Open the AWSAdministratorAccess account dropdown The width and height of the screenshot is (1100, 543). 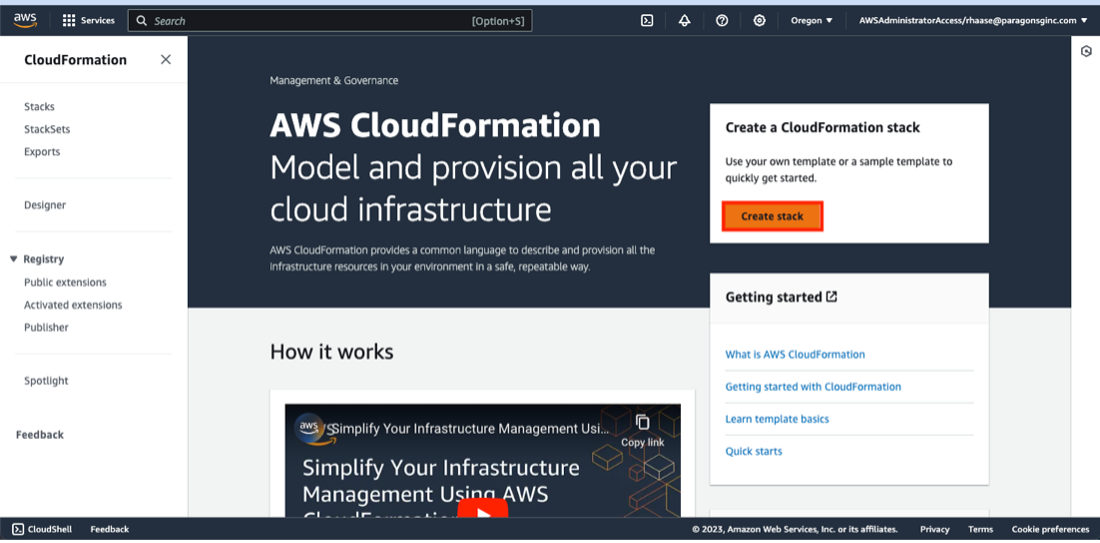974,20
